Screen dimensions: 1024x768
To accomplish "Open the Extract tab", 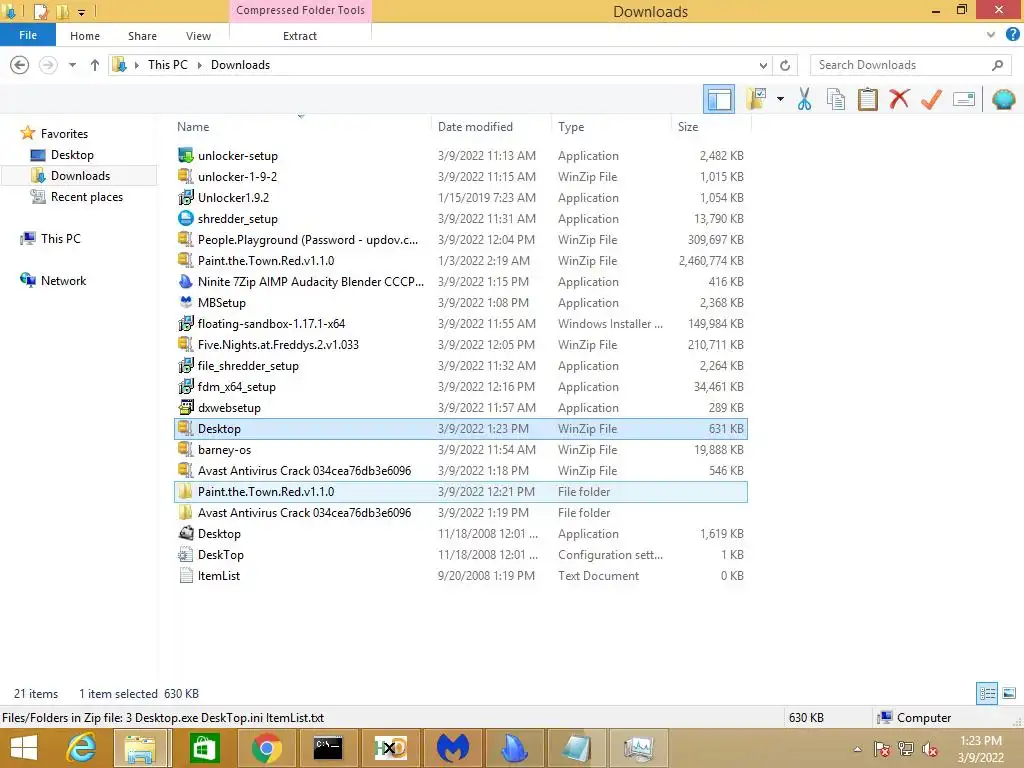I will pyautogui.click(x=300, y=36).
